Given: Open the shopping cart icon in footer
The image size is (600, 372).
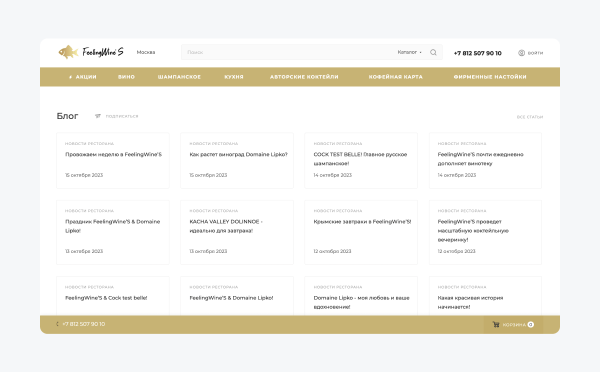Looking at the screenshot, I should [x=496, y=324].
